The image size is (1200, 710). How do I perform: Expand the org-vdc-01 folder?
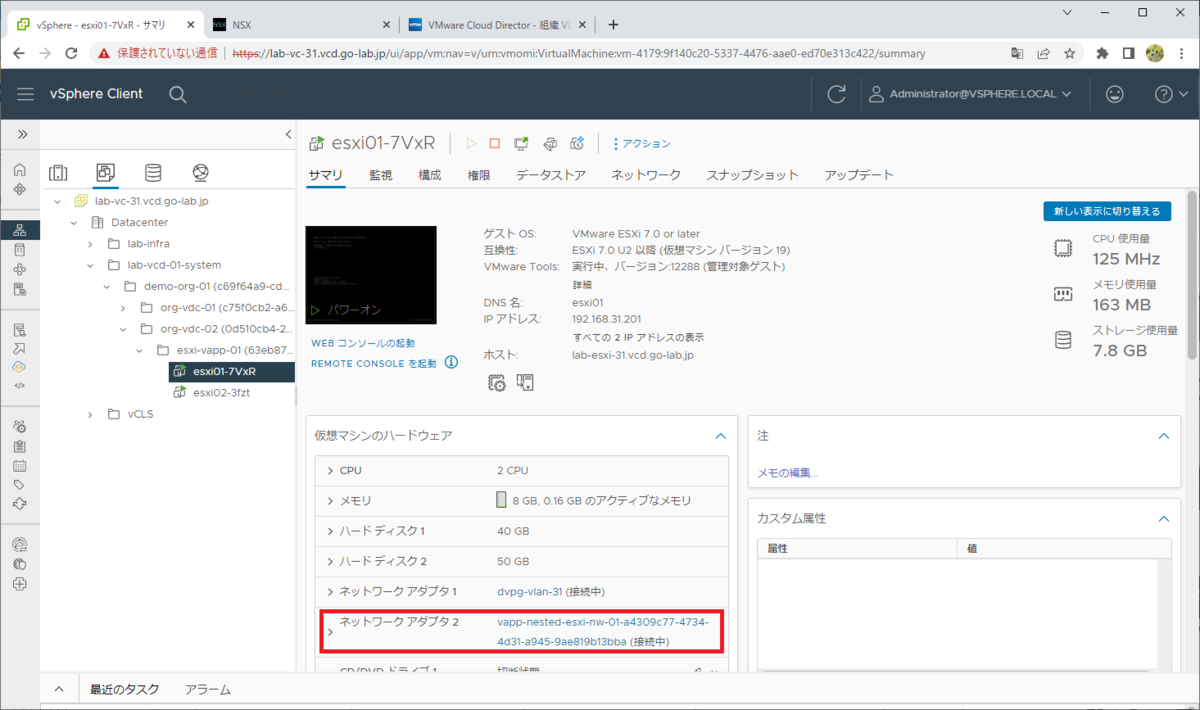[x=122, y=307]
